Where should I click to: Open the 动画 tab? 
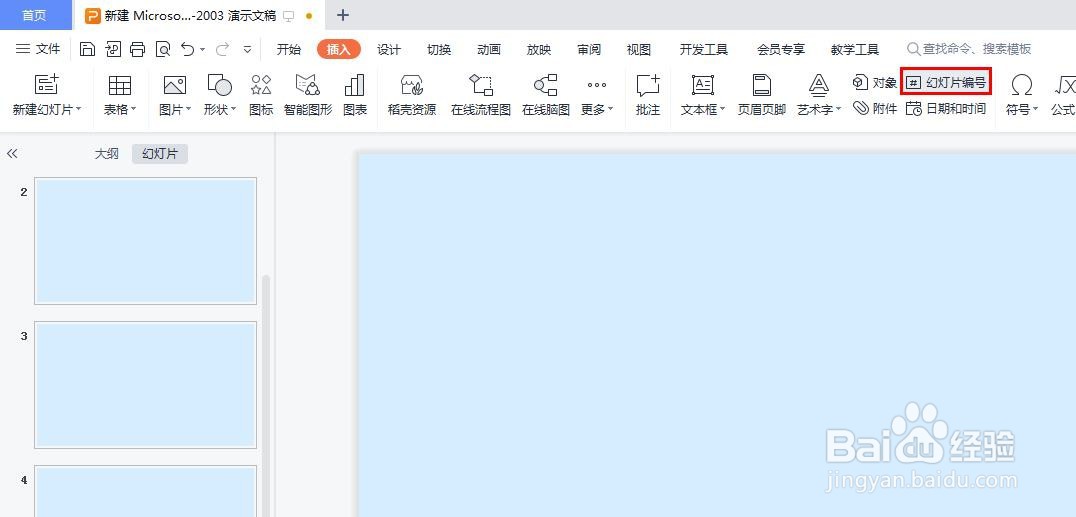489,49
